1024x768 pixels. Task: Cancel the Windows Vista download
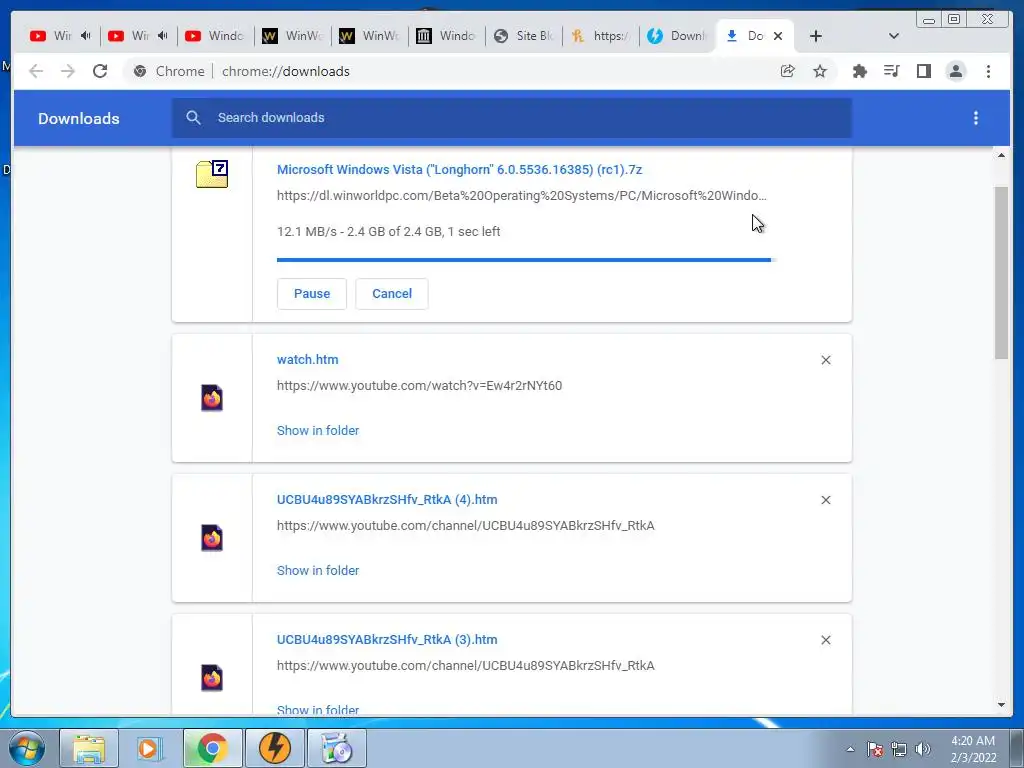pyautogui.click(x=392, y=294)
